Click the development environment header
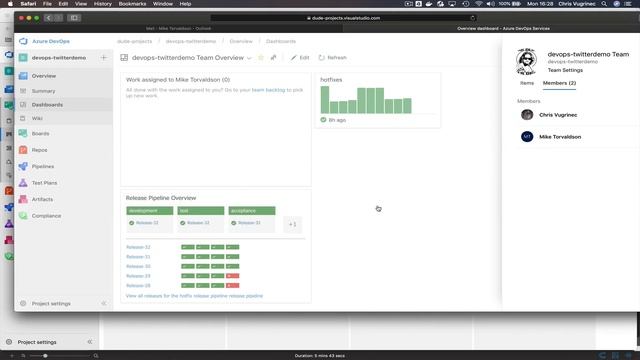The image size is (640, 360). coord(149,211)
